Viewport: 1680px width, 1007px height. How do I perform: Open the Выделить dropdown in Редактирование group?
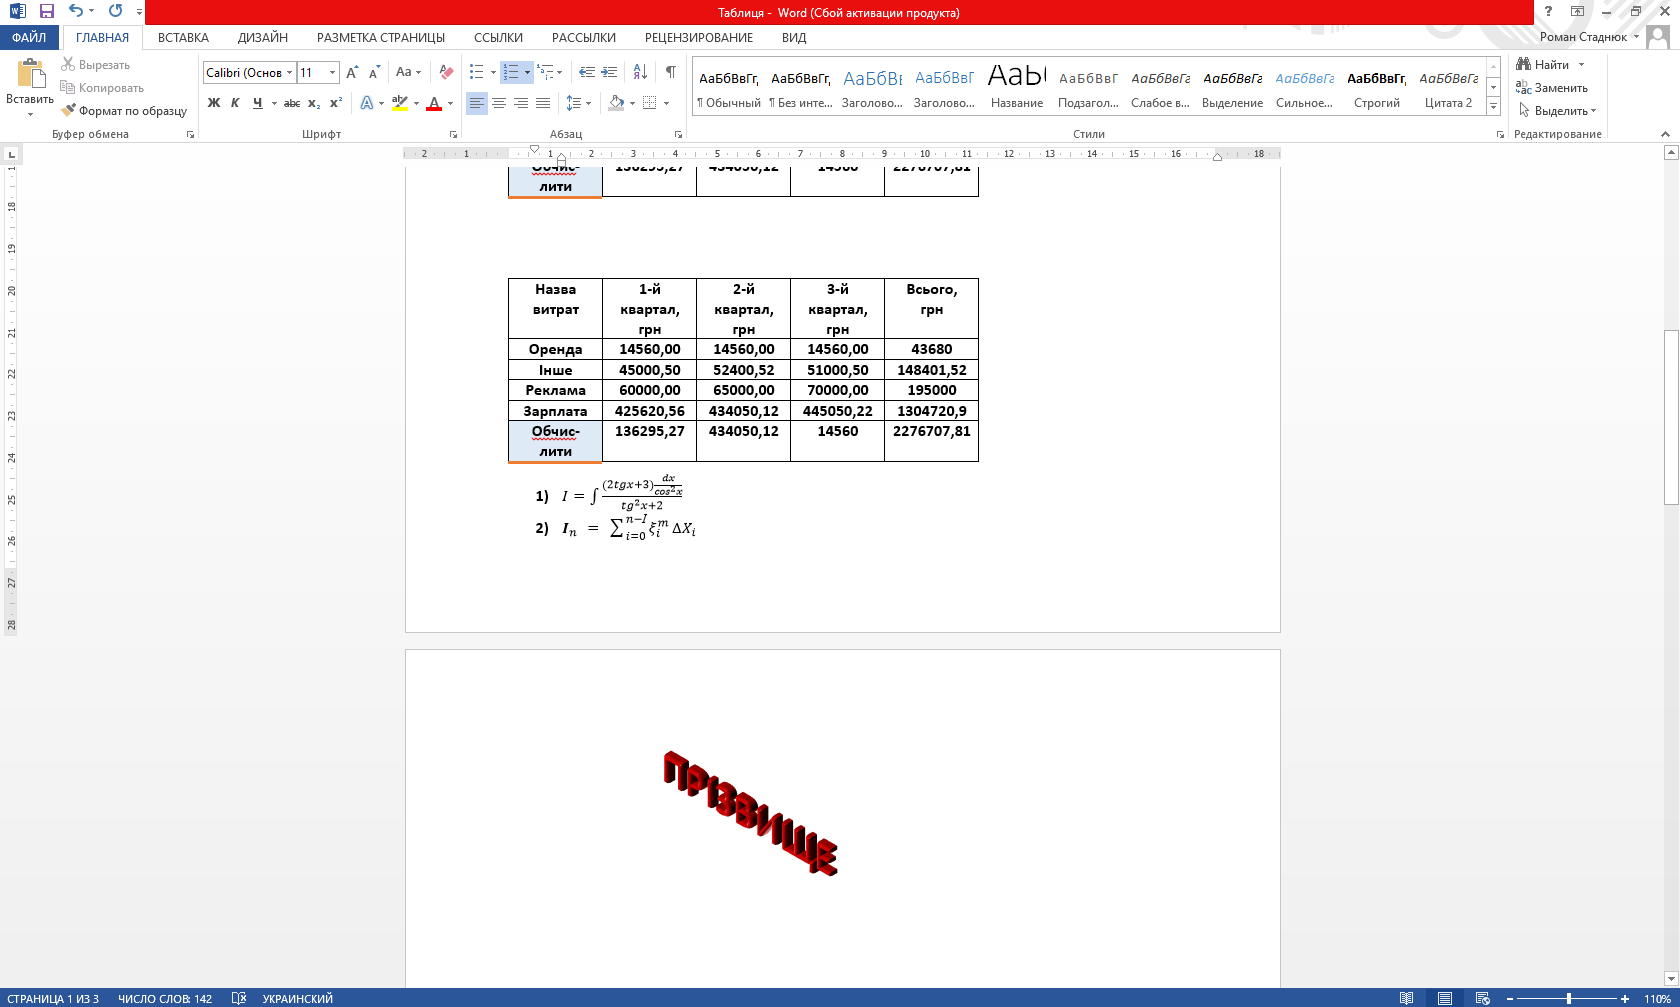1557,110
